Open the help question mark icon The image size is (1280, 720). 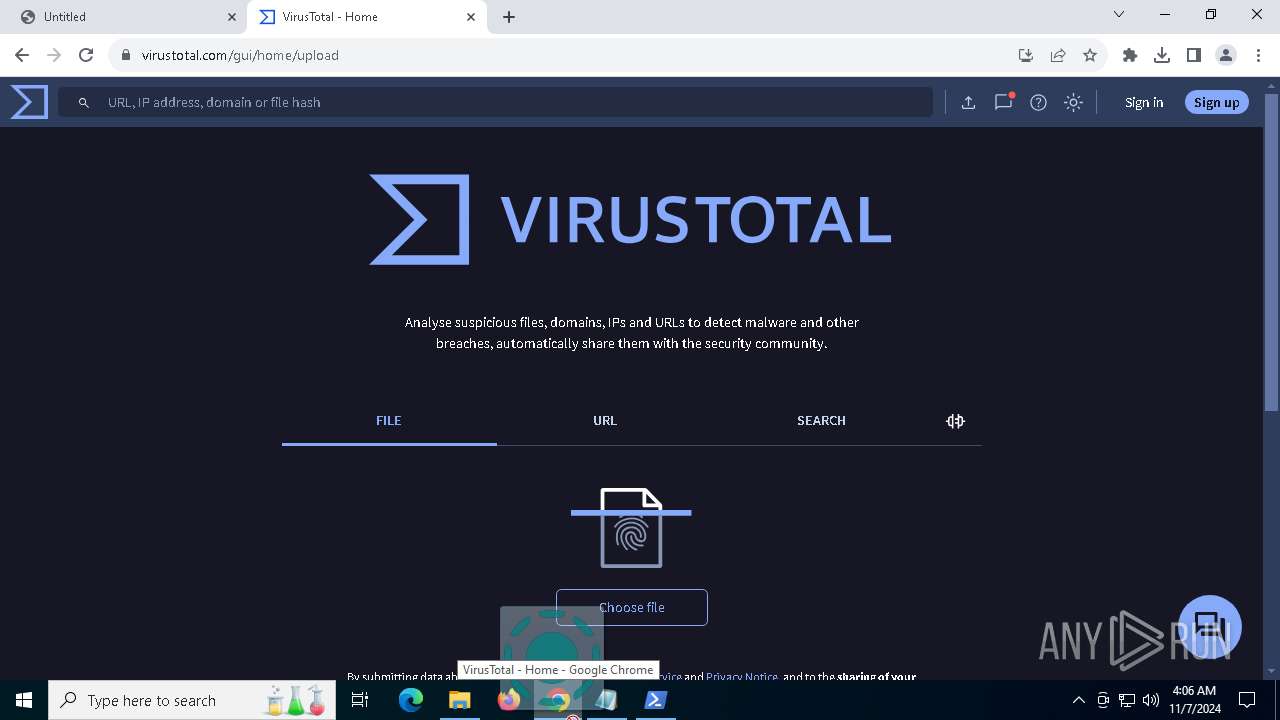coord(1038,102)
